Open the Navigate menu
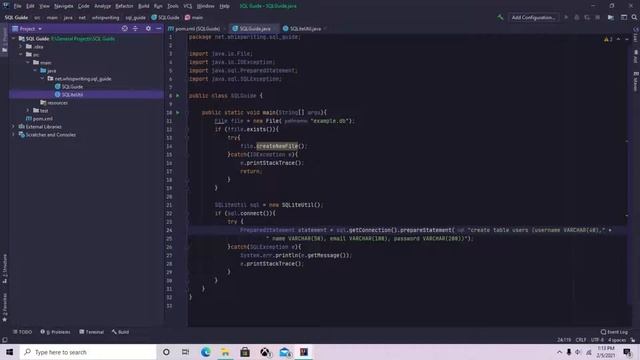 (x=64, y=6)
